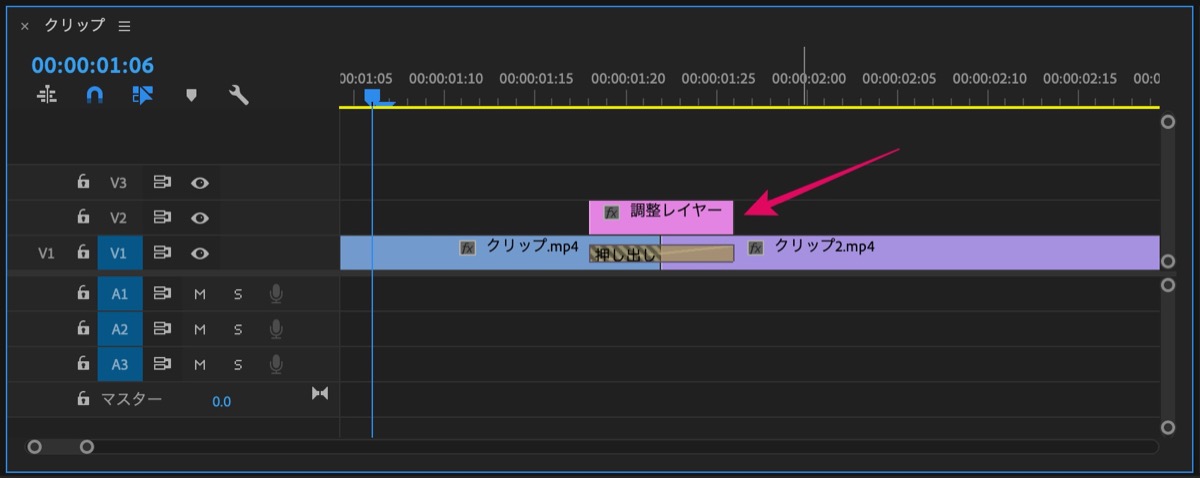Mute track A2 with M
Viewport: 1200px width, 478px height.
pos(200,329)
